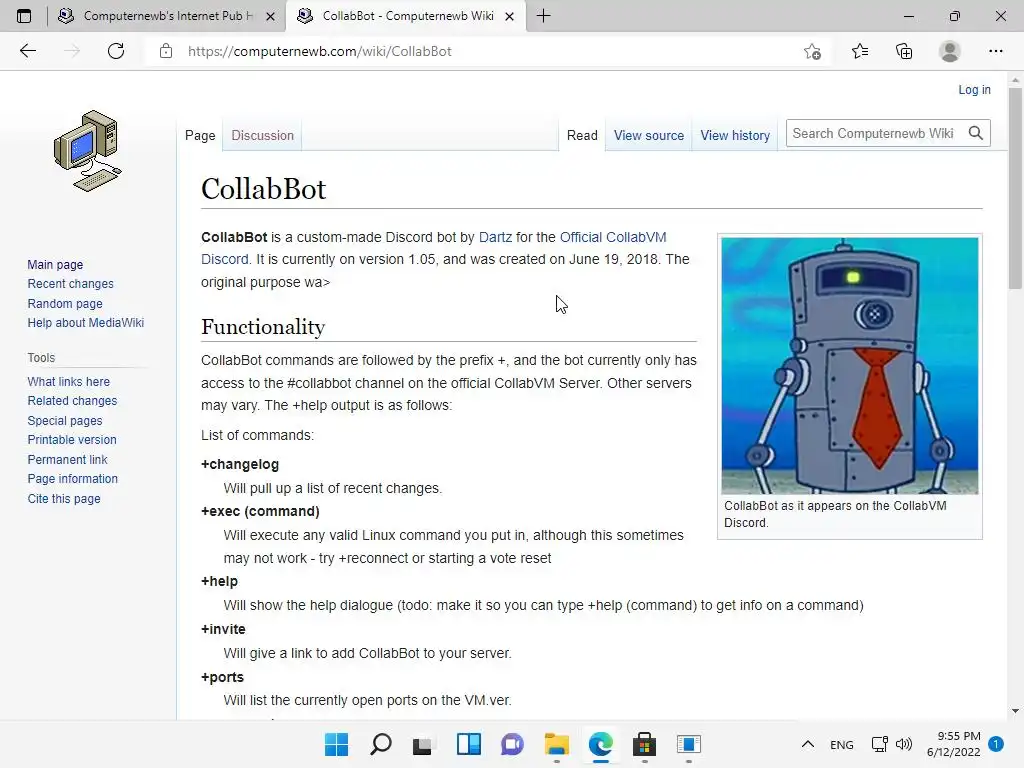Open File Explorer from taskbar
The height and width of the screenshot is (768, 1024).
click(556, 744)
